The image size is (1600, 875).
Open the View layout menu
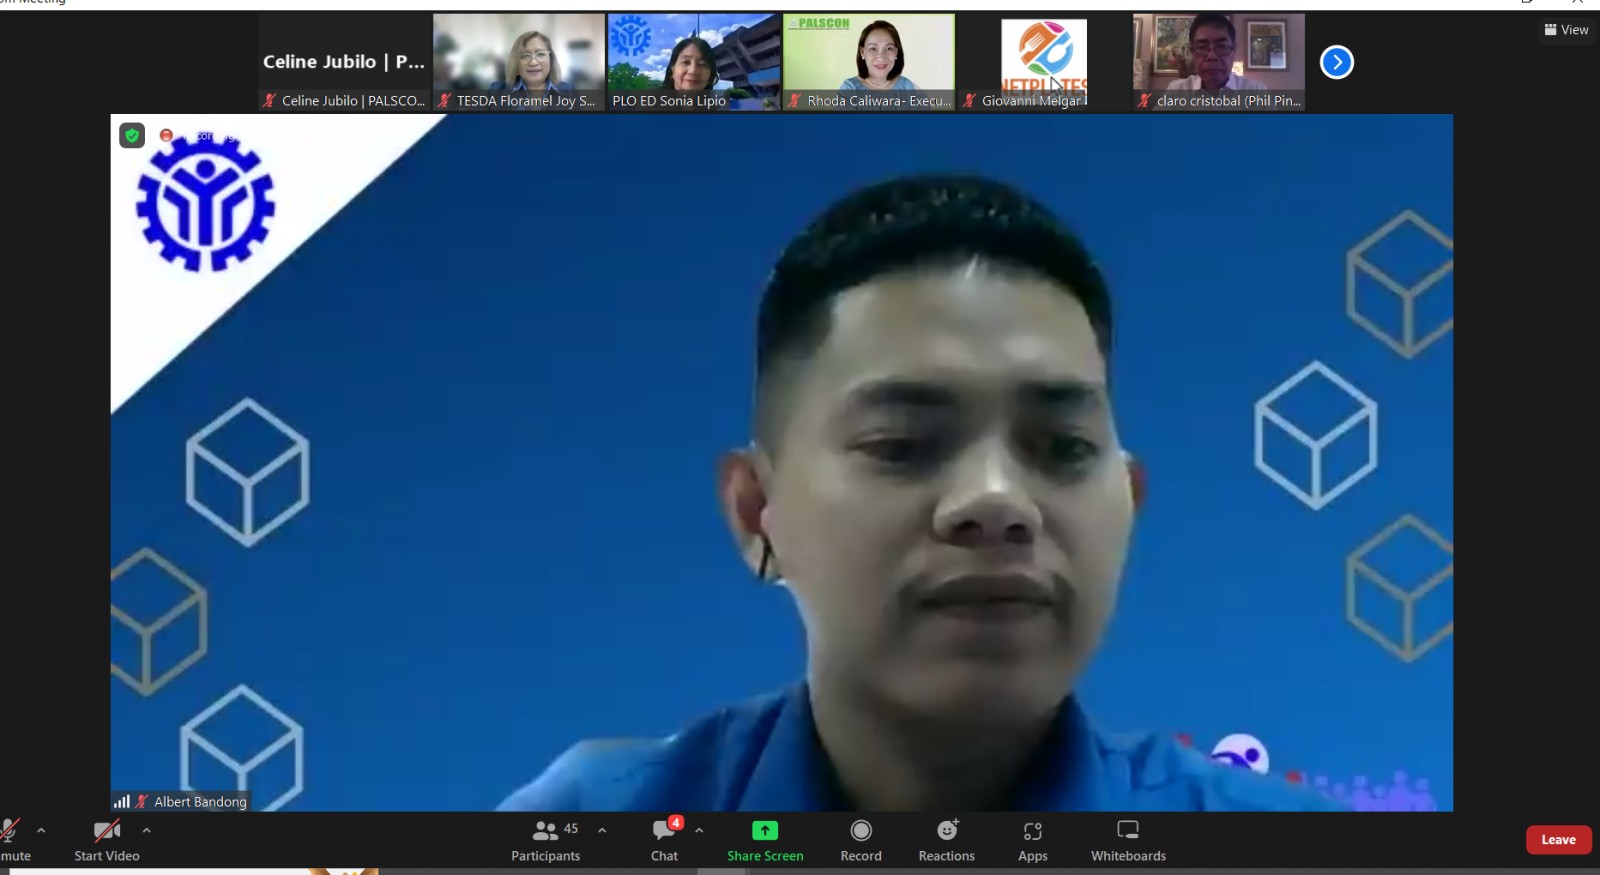(1566, 30)
